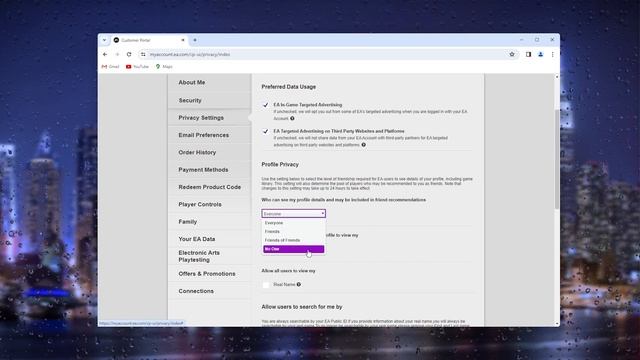Open the tab search dropdown arrow
The height and width of the screenshot is (360, 640).
coord(104,40)
